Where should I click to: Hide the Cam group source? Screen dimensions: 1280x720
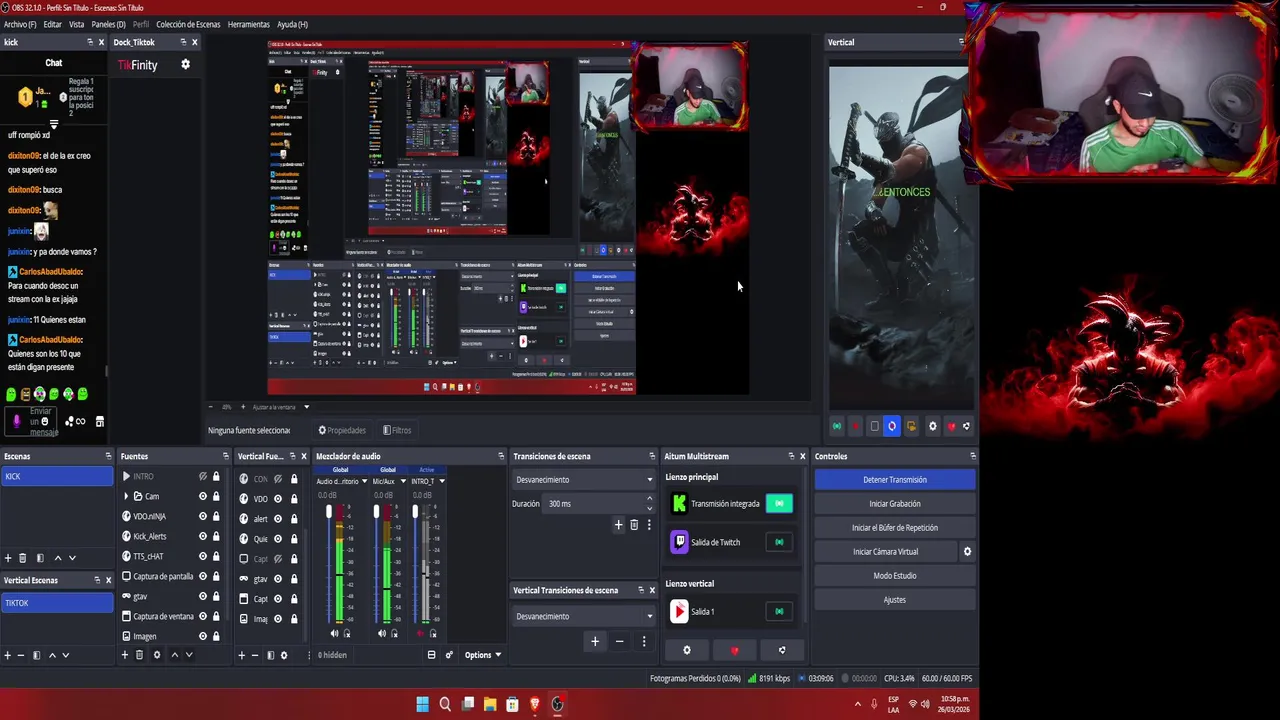pyautogui.click(x=203, y=496)
